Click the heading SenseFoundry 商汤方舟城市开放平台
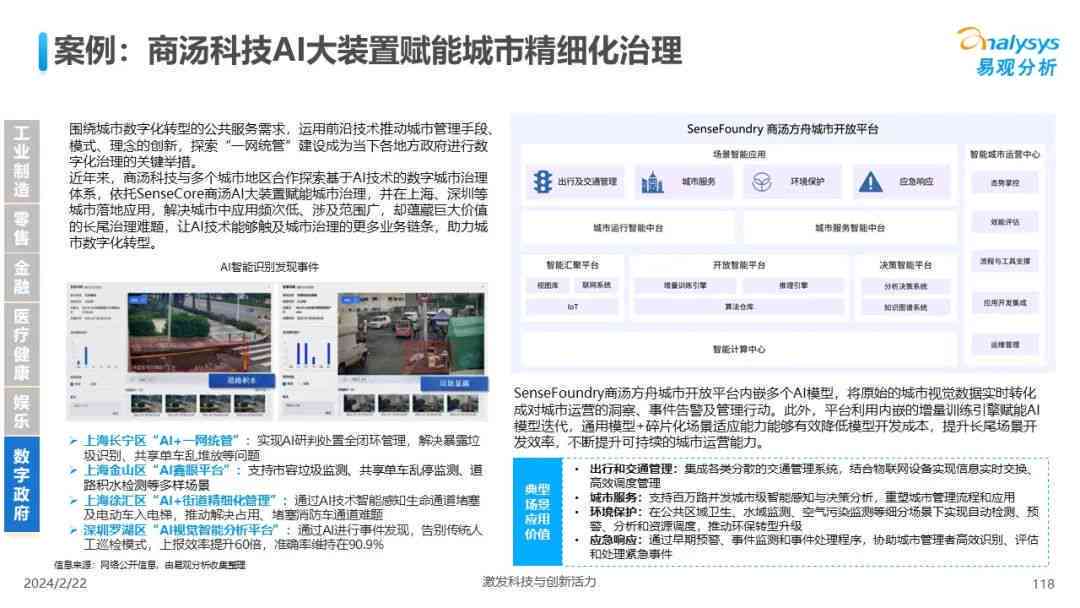1080x608 pixels. click(782, 129)
